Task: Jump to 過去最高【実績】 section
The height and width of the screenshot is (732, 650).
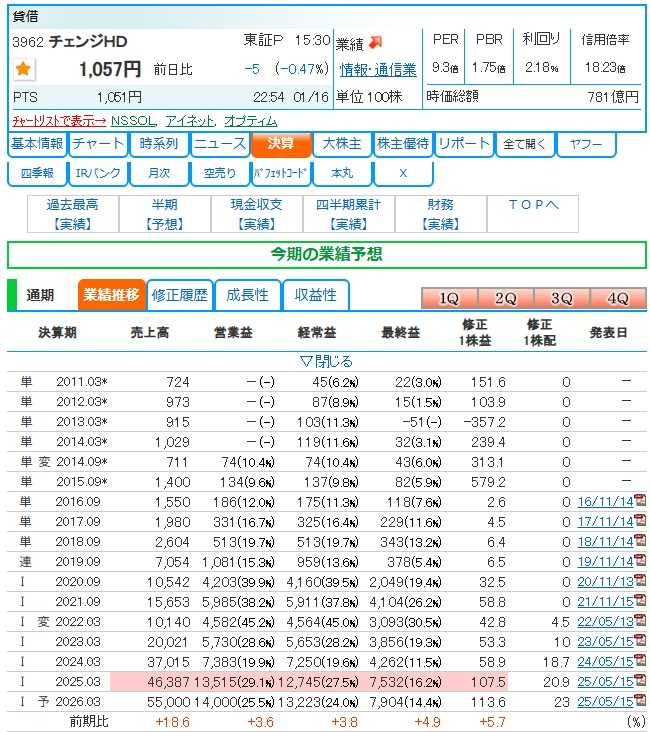Action: (x=73, y=214)
